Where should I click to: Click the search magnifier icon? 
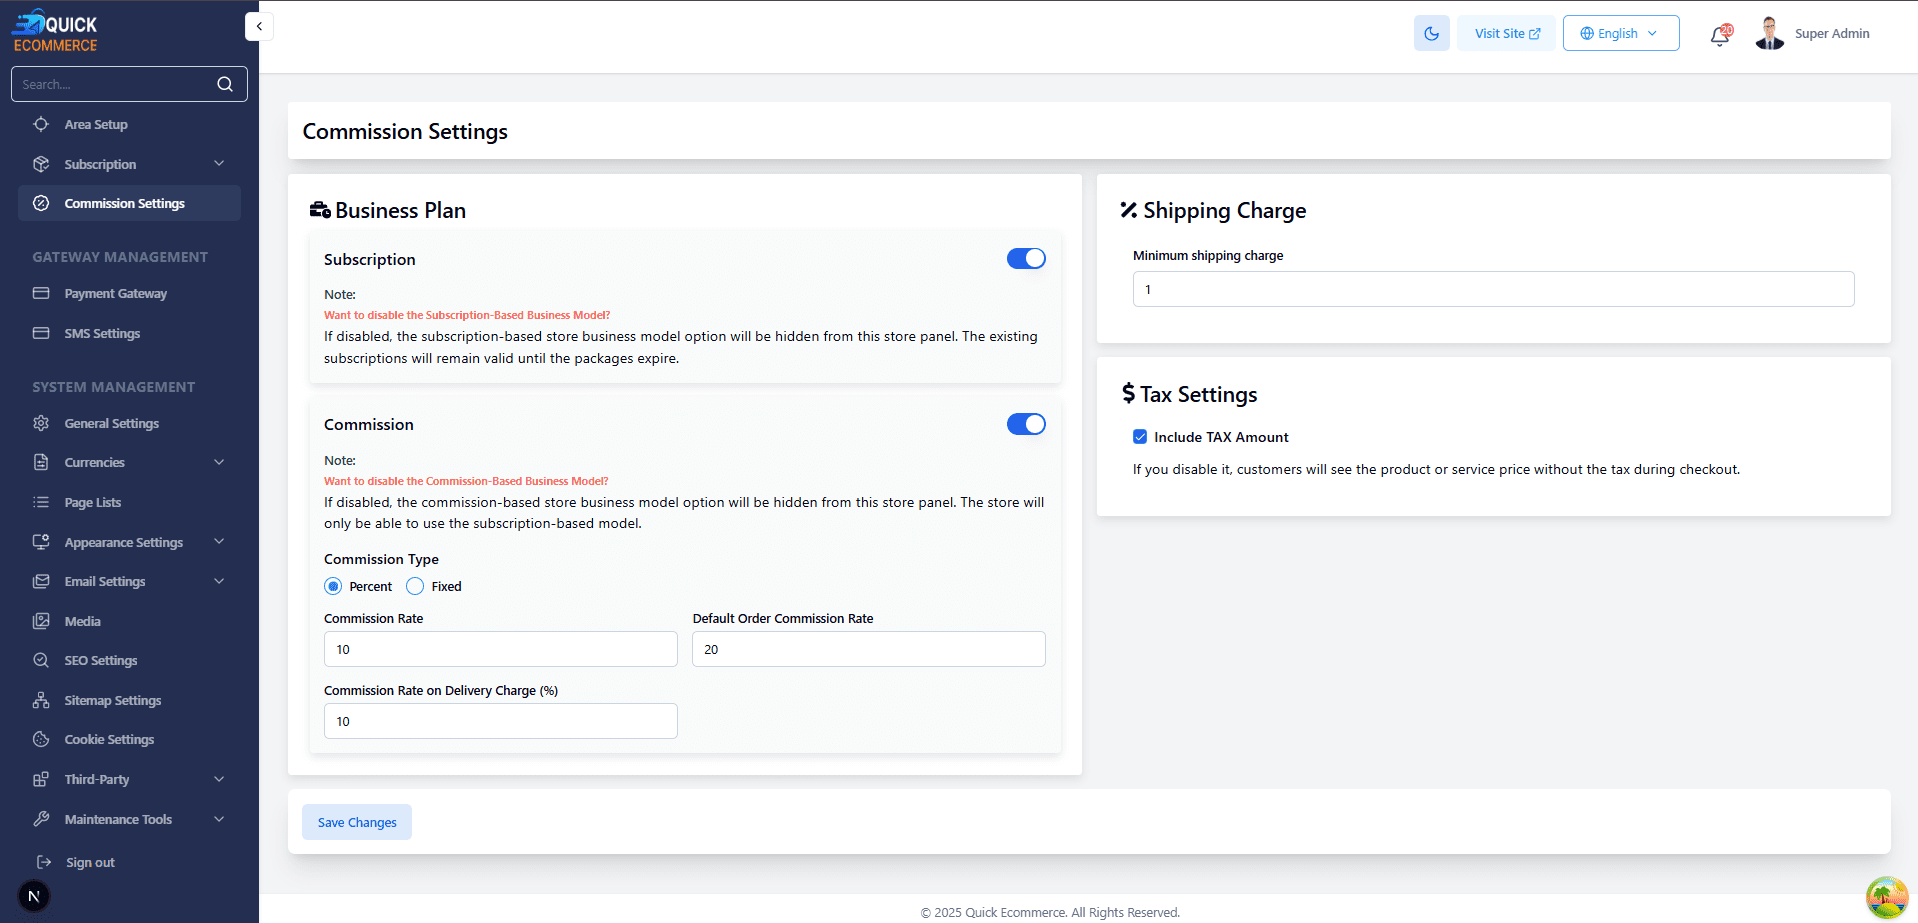point(225,84)
